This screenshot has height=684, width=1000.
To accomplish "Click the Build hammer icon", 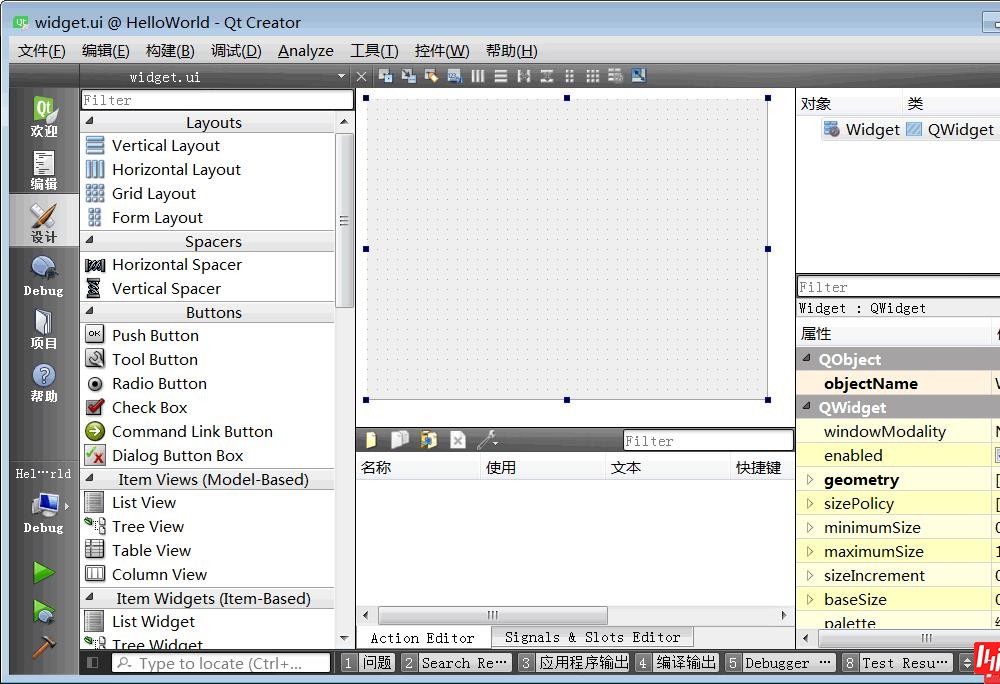I will click(x=43, y=647).
